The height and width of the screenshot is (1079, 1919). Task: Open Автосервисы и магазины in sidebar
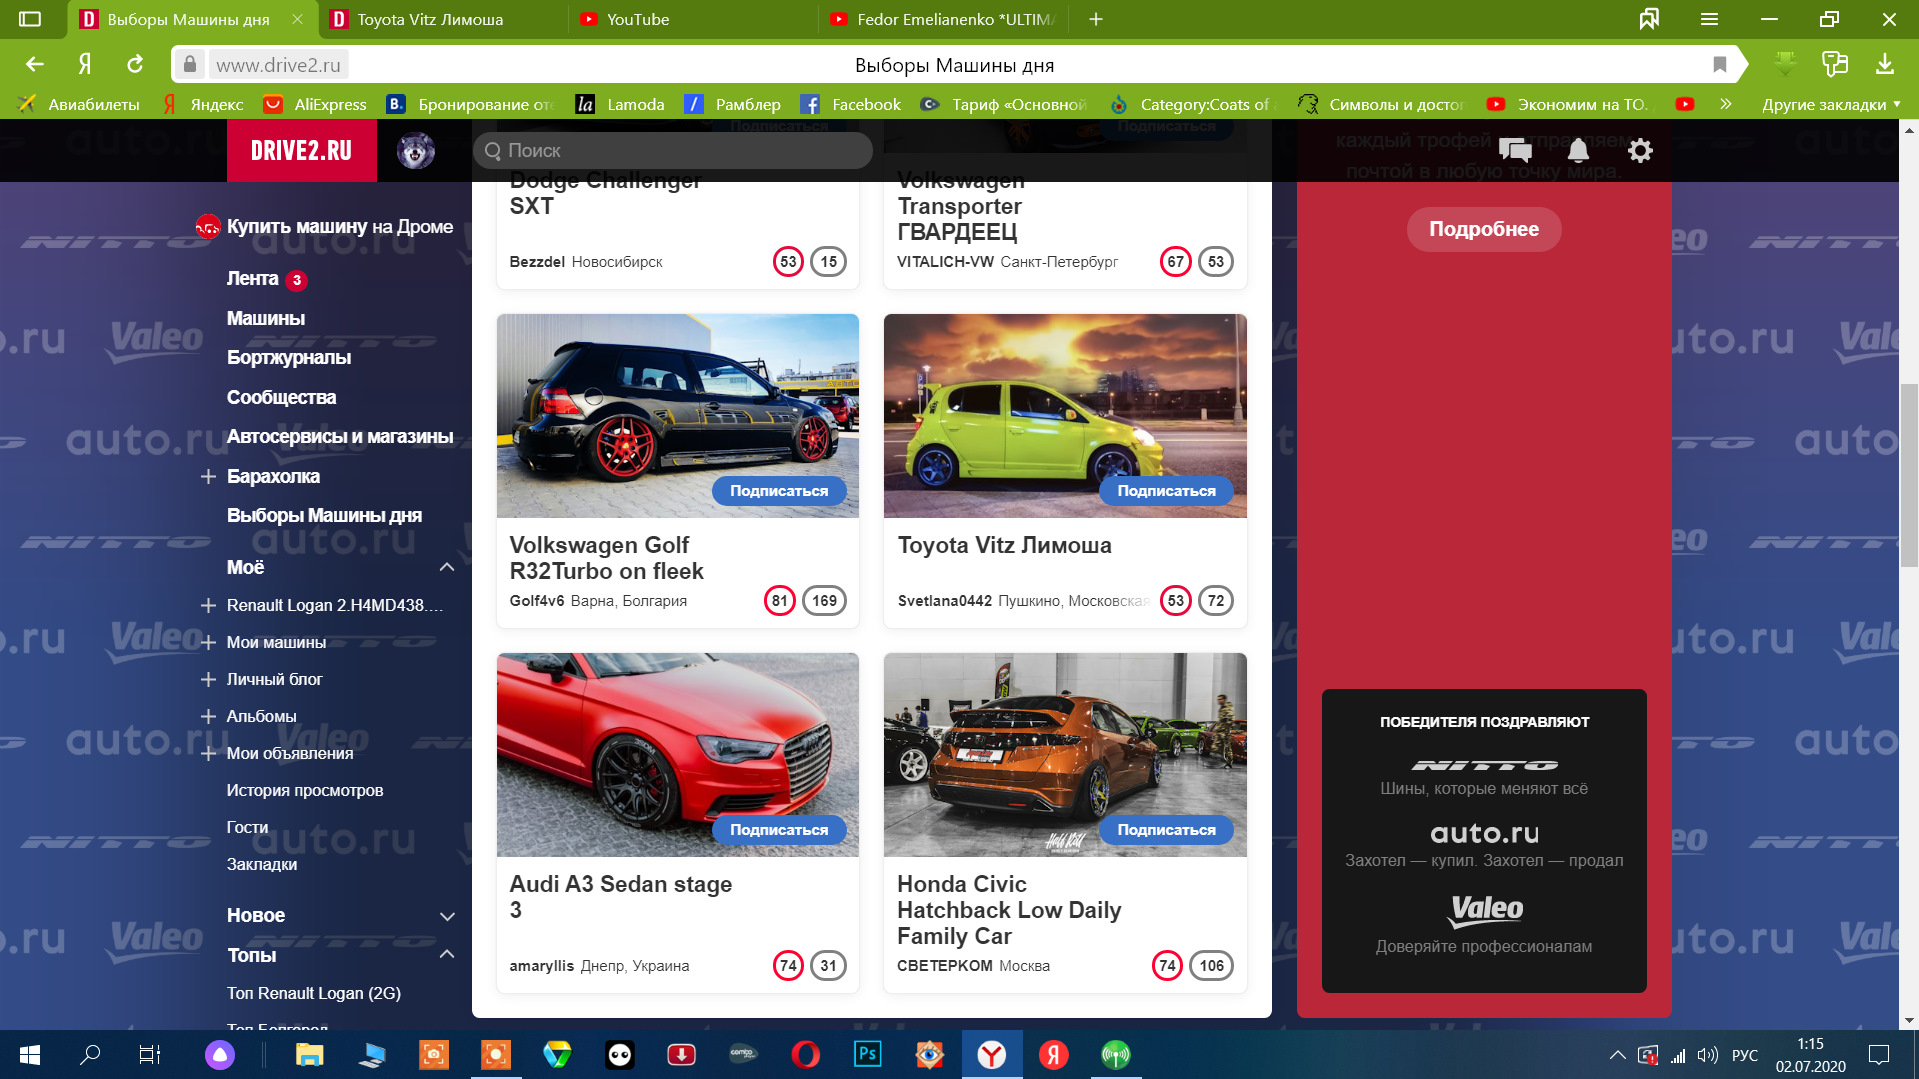340,436
